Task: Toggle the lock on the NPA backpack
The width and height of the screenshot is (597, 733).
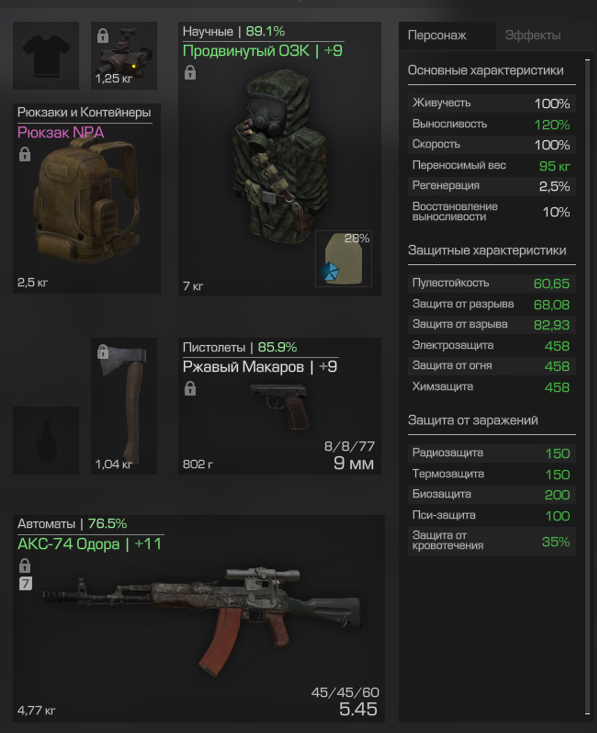Action: point(25,154)
